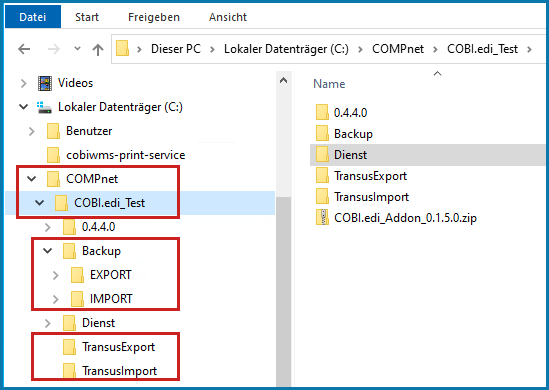This screenshot has width=549, height=390.
Task: Click the Lokaler Datenträger (C:) drive icon
Action: click(45, 107)
